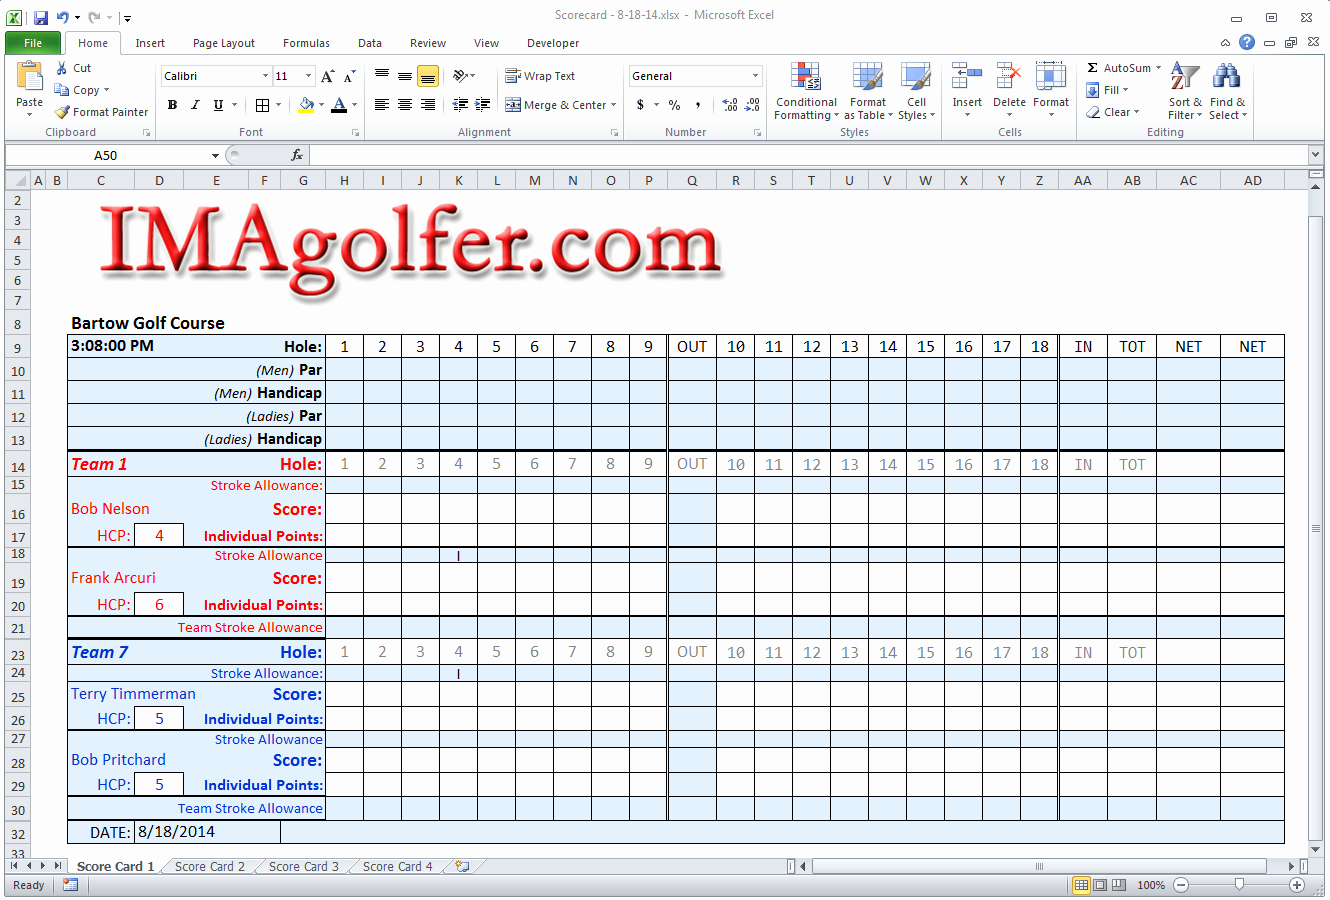Toggle Bold formatting

172,105
